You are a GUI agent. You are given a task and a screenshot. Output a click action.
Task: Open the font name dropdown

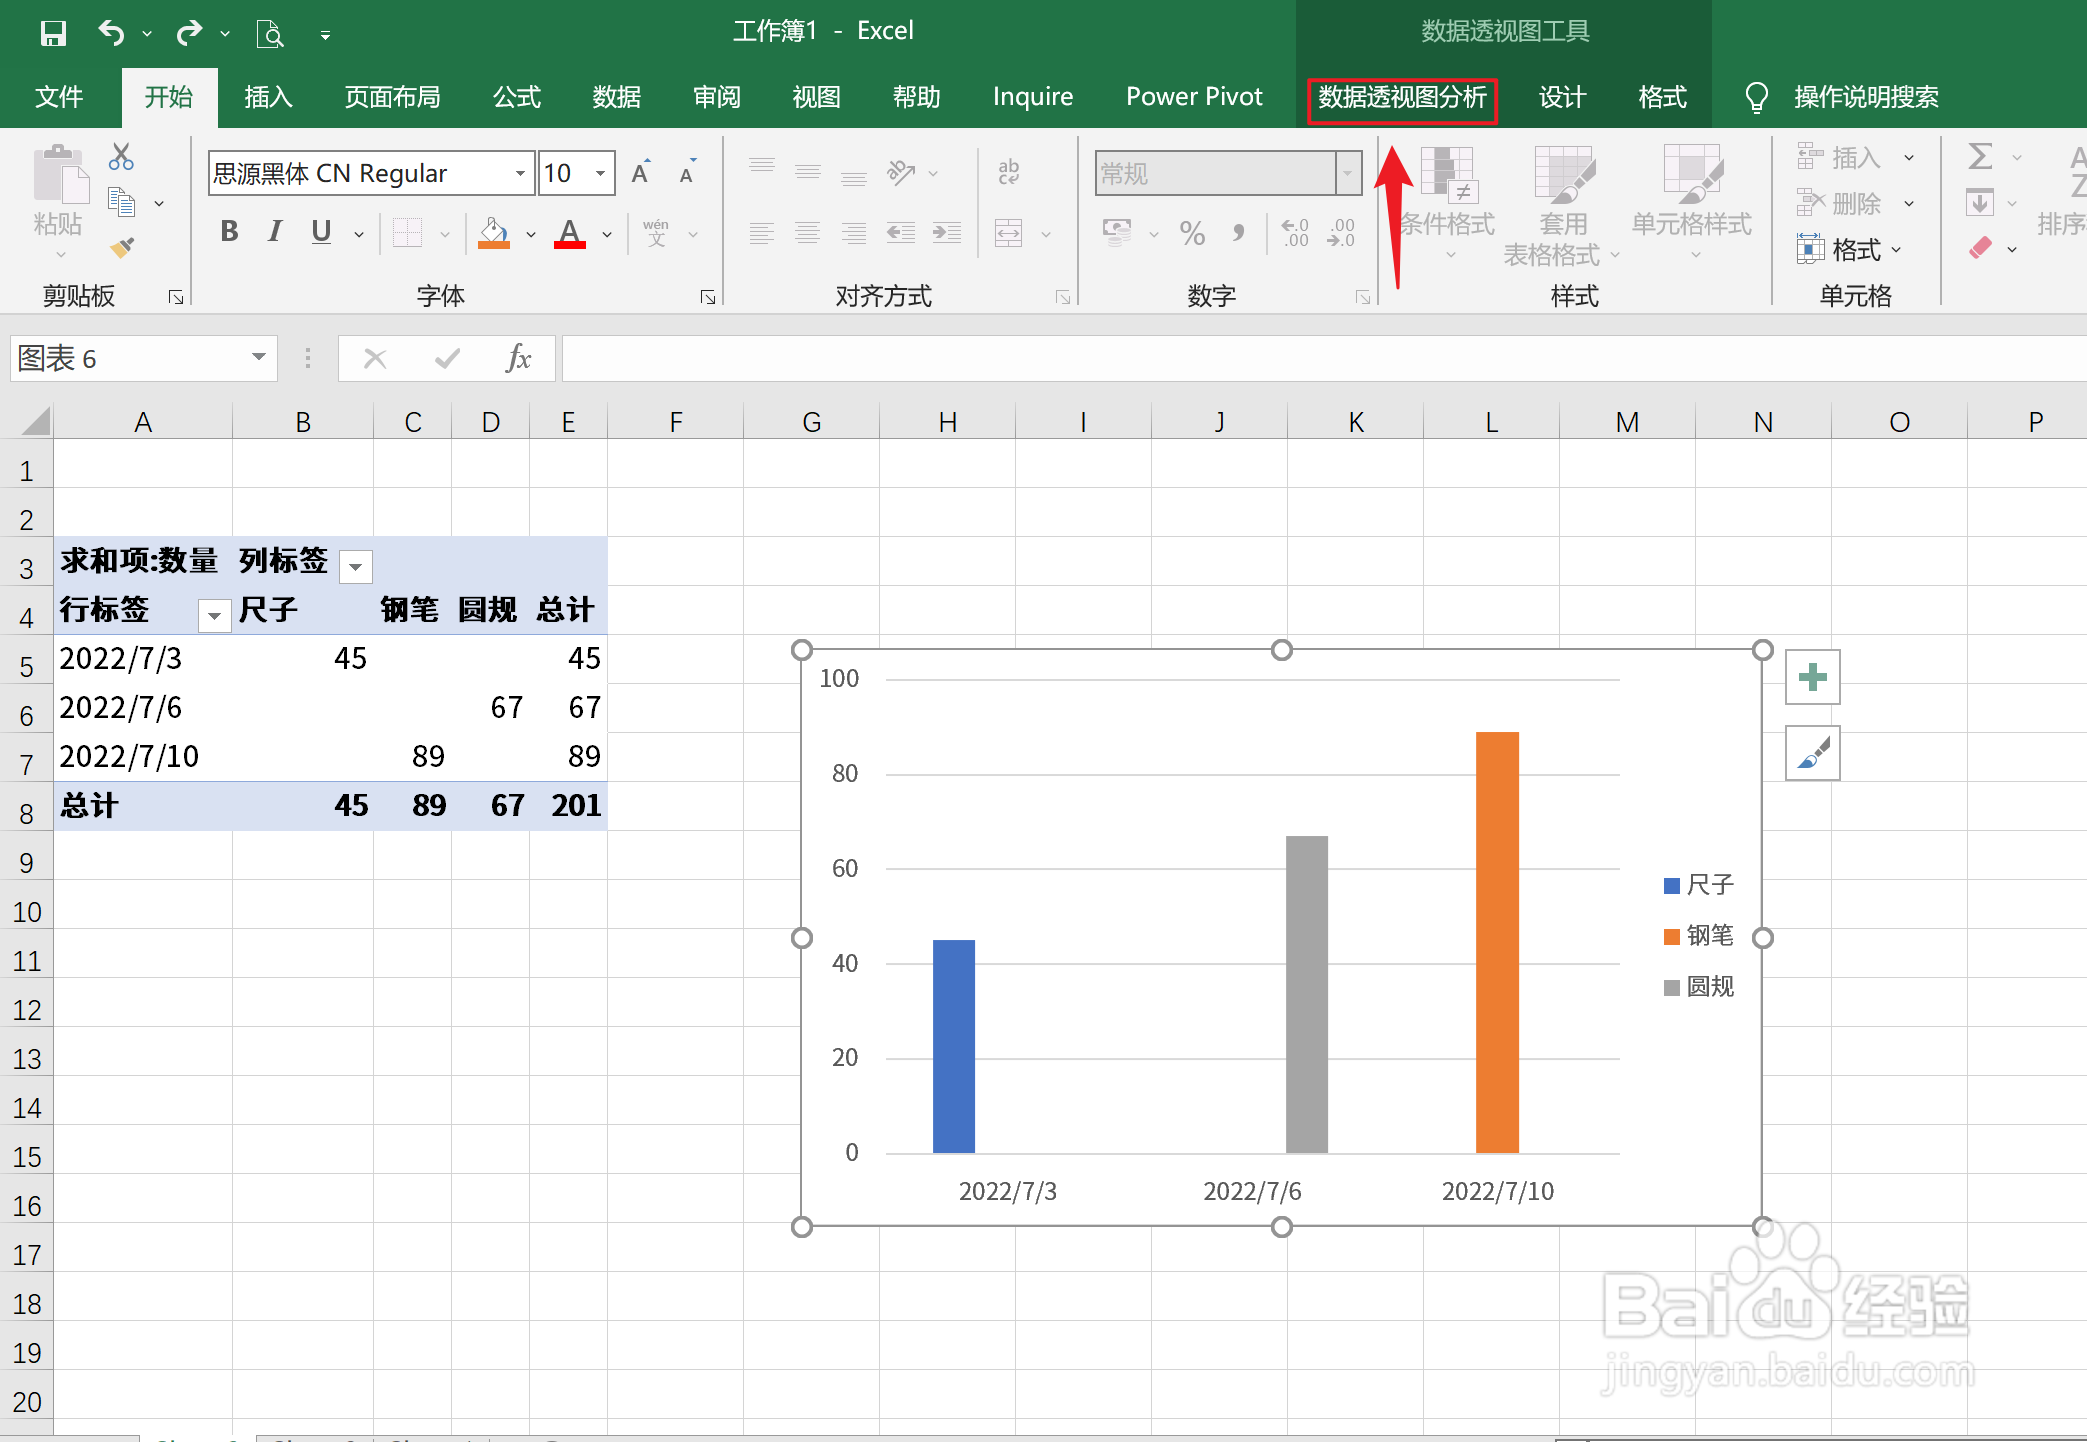[520, 174]
